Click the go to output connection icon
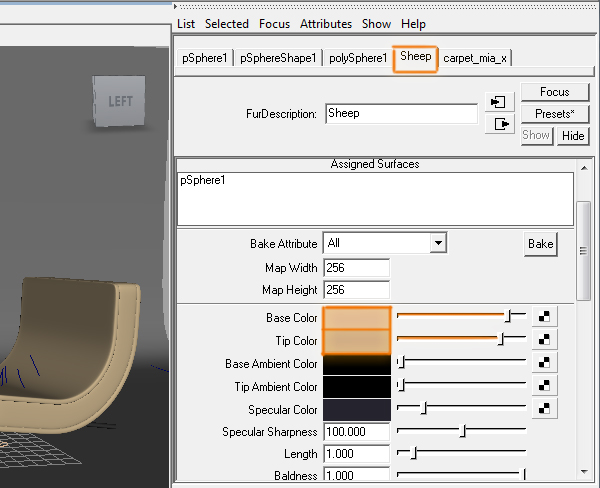600x488 pixels. coord(499,124)
